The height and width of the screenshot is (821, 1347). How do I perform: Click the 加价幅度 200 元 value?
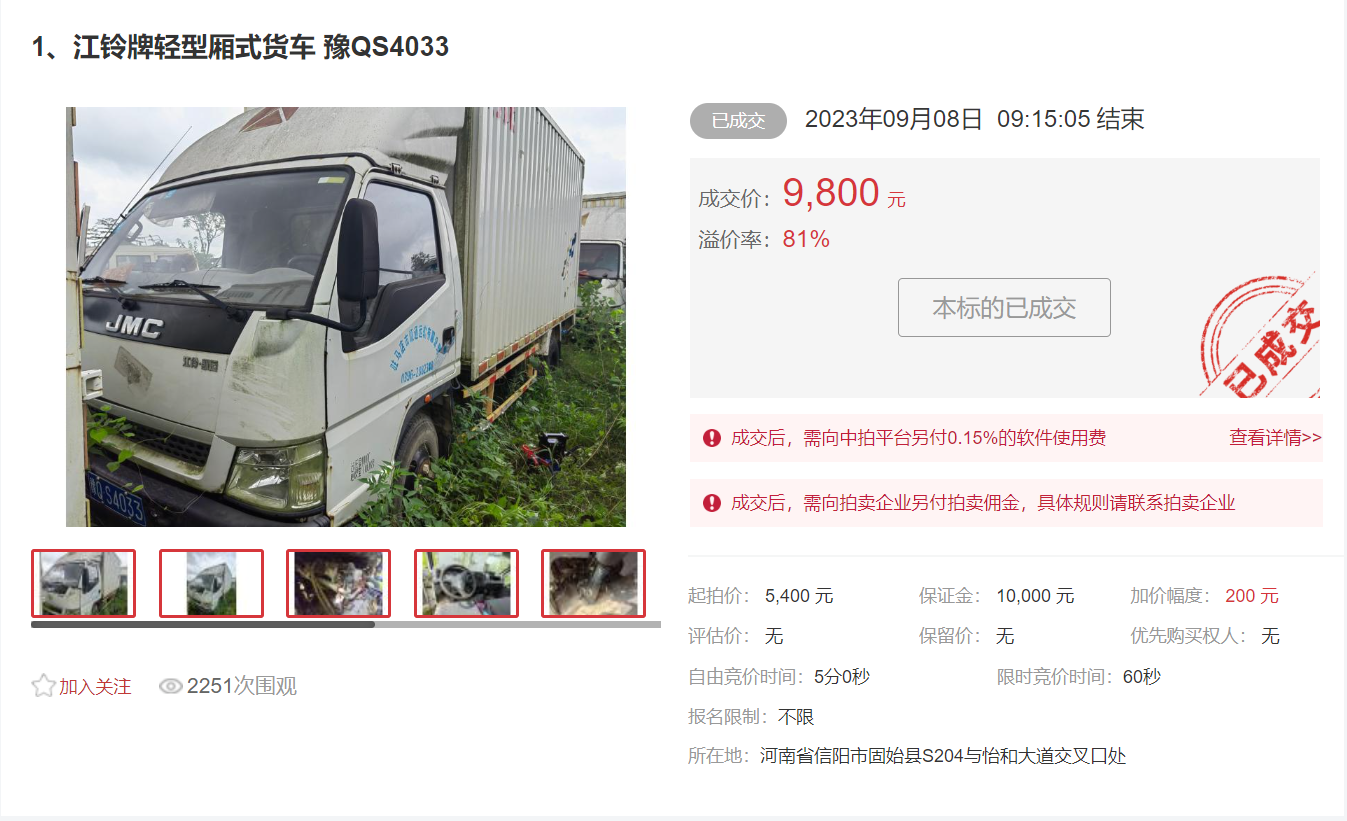(1252, 596)
